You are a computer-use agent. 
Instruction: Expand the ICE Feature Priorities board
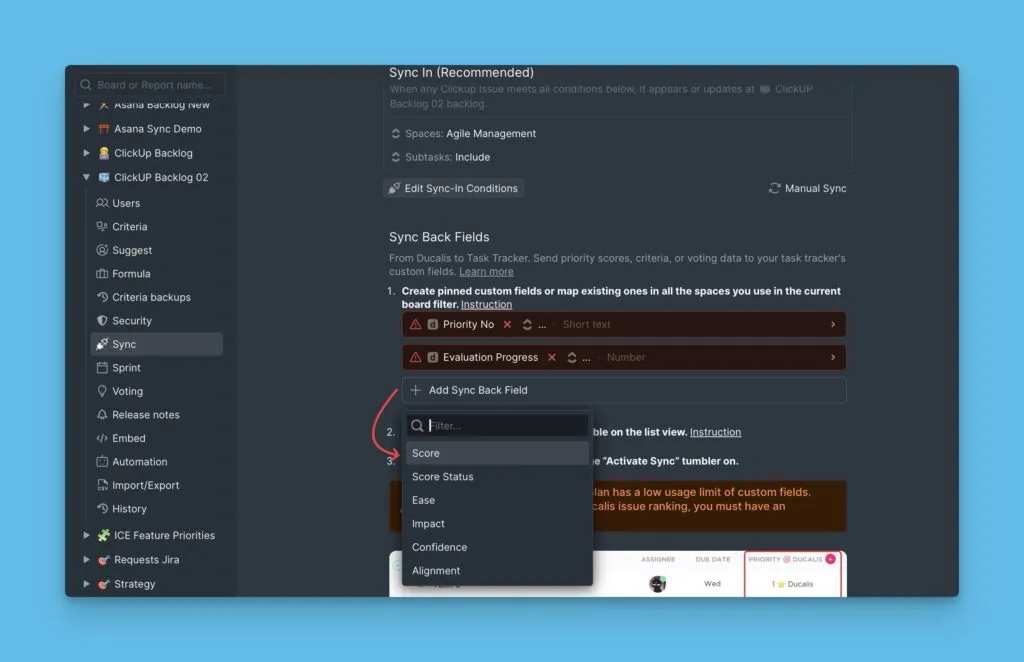pyautogui.click(x=87, y=536)
